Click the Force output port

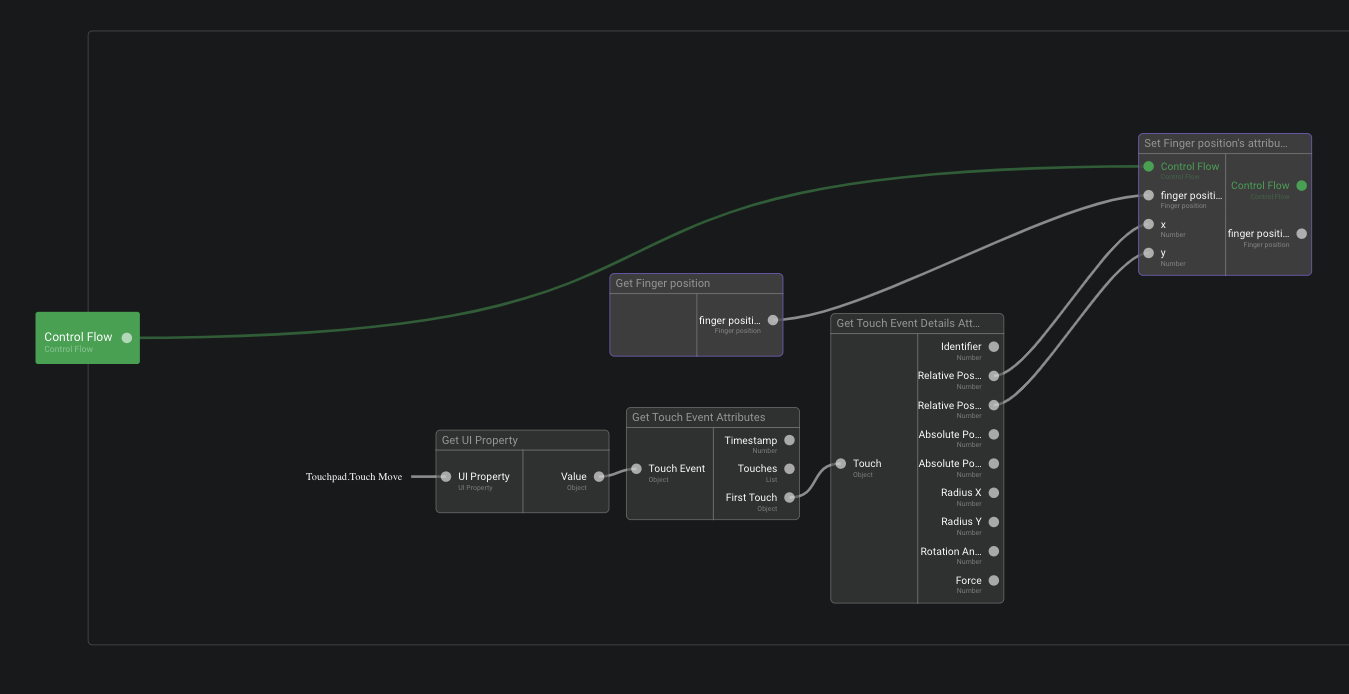993,580
